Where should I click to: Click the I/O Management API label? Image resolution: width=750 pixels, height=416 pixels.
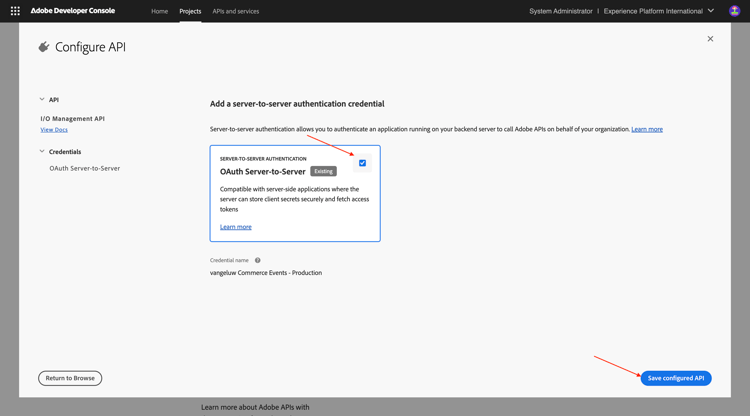pos(73,119)
